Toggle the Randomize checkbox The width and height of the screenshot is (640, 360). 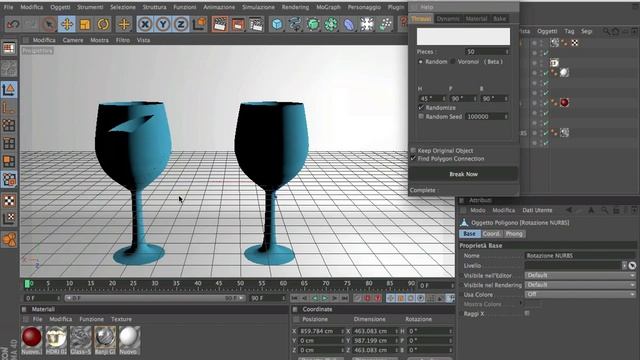pyautogui.click(x=421, y=107)
